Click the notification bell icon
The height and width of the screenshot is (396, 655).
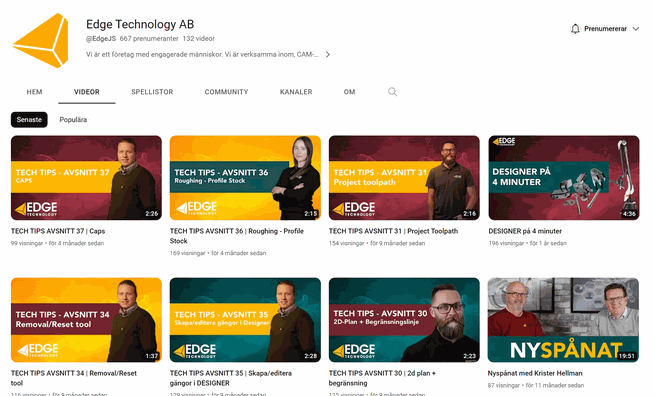click(575, 28)
